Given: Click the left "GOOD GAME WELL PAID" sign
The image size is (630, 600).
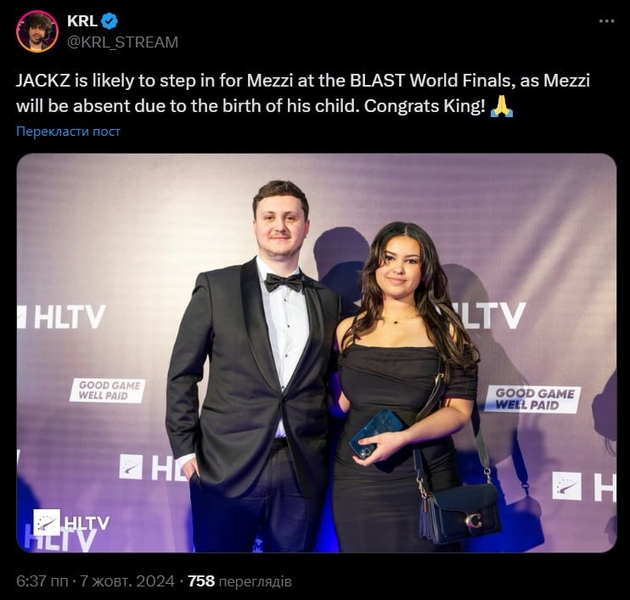Looking at the screenshot, I should point(107,390).
